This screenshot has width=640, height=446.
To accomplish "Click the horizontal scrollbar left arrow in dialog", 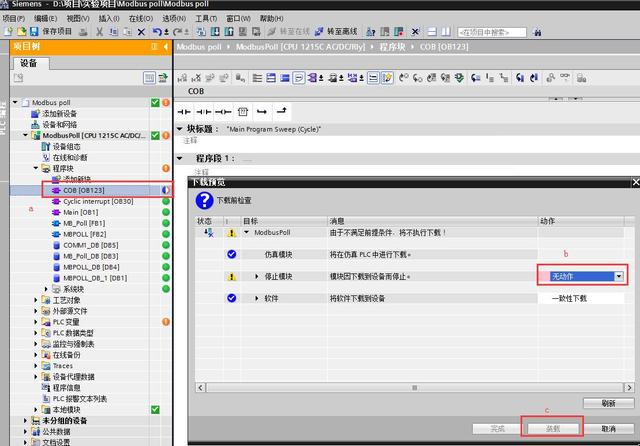I will pos(200,387).
